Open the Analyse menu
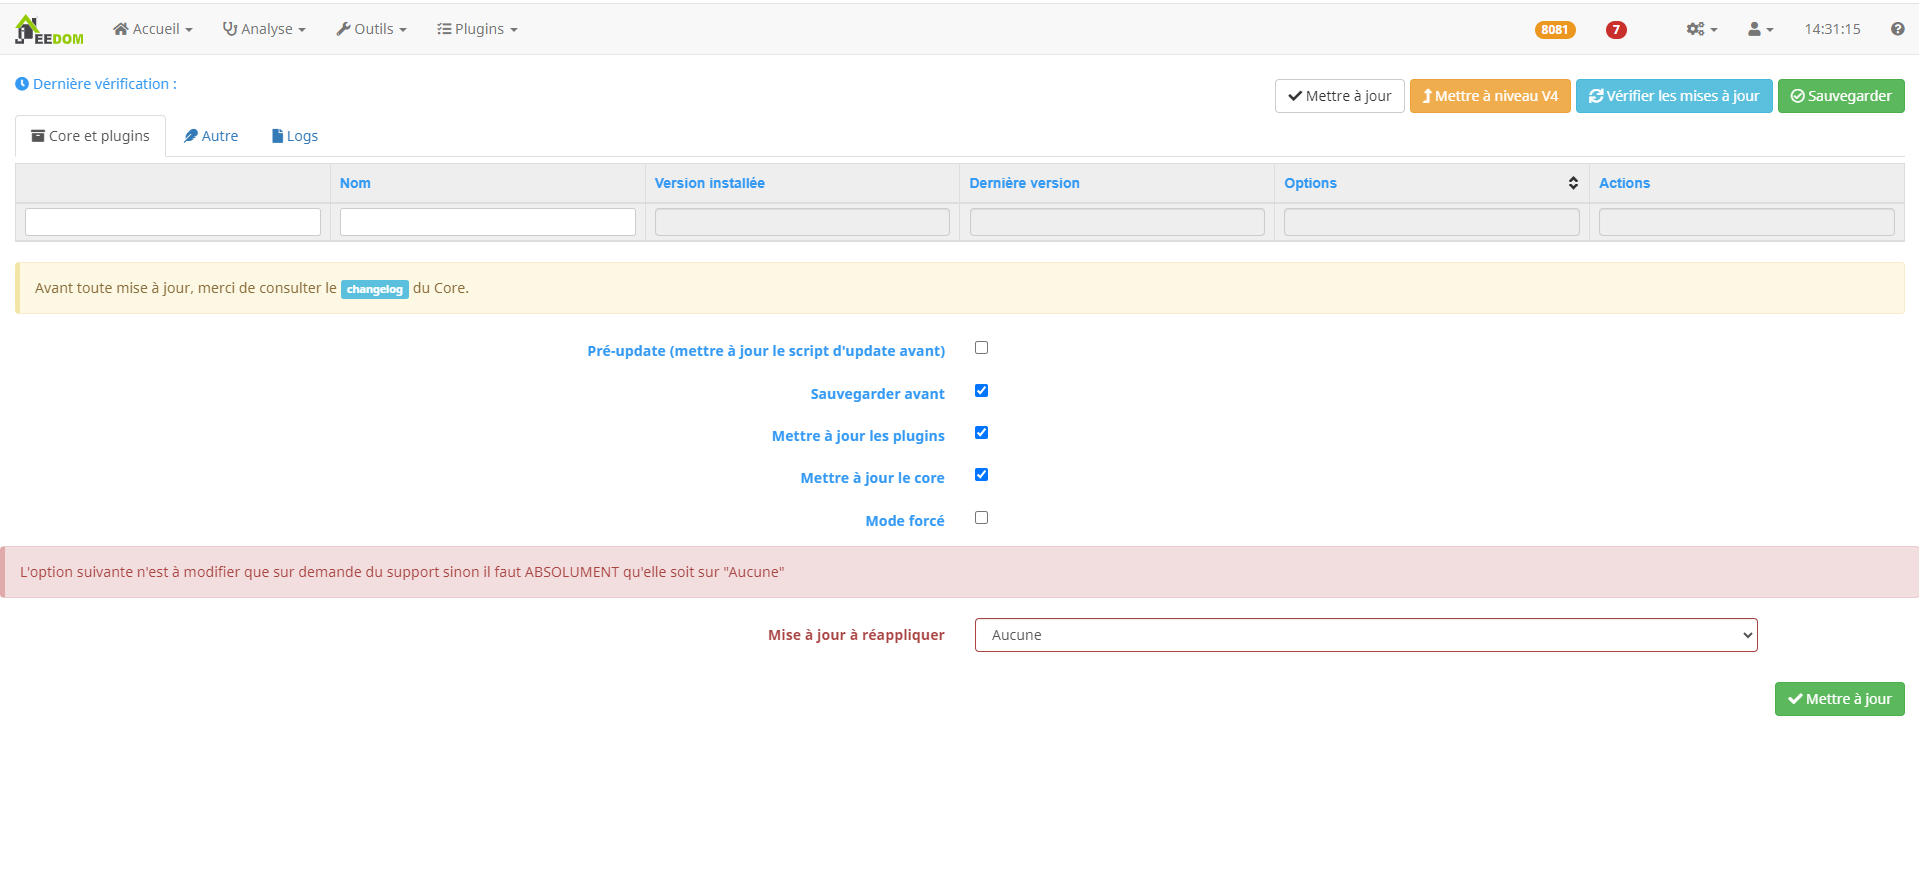Viewport: 1919px width, 896px height. click(x=264, y=29)
